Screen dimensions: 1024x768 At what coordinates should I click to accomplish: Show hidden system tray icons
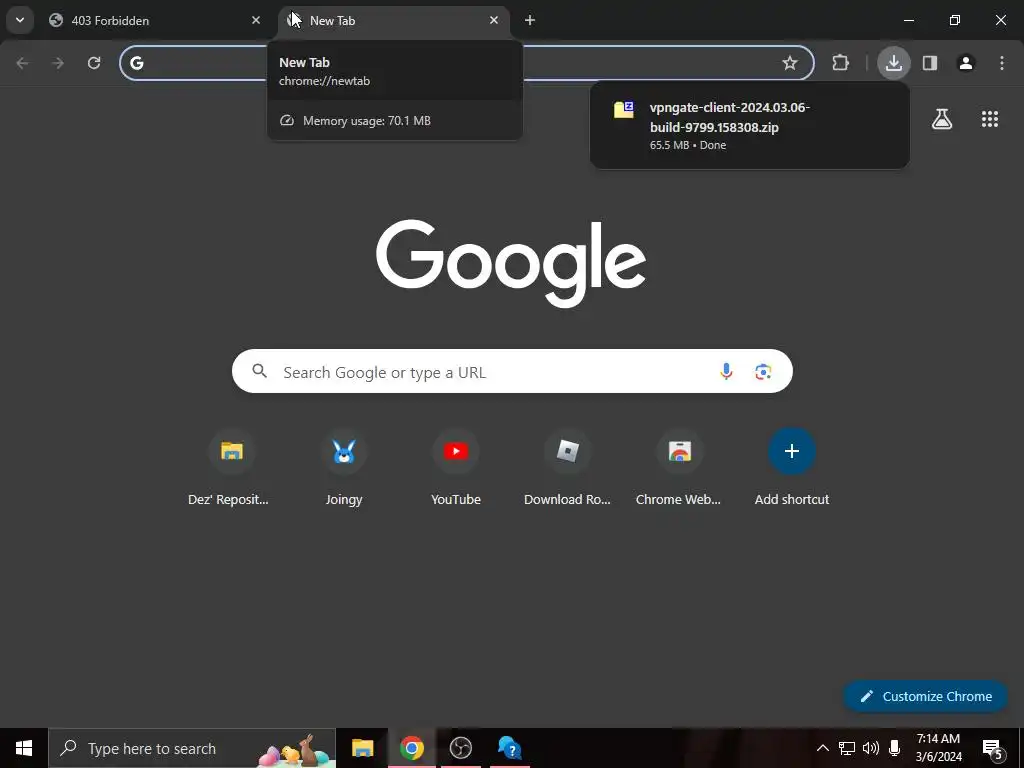pos(823,748)
